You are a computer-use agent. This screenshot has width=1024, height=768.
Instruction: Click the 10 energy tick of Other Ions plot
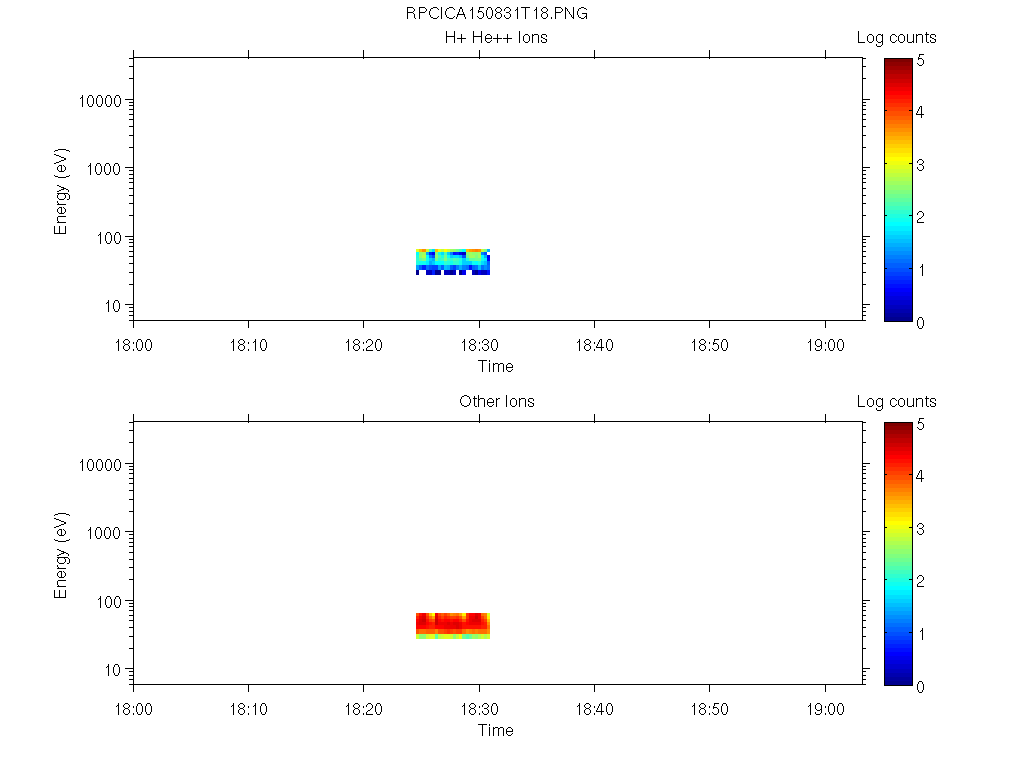113,670
